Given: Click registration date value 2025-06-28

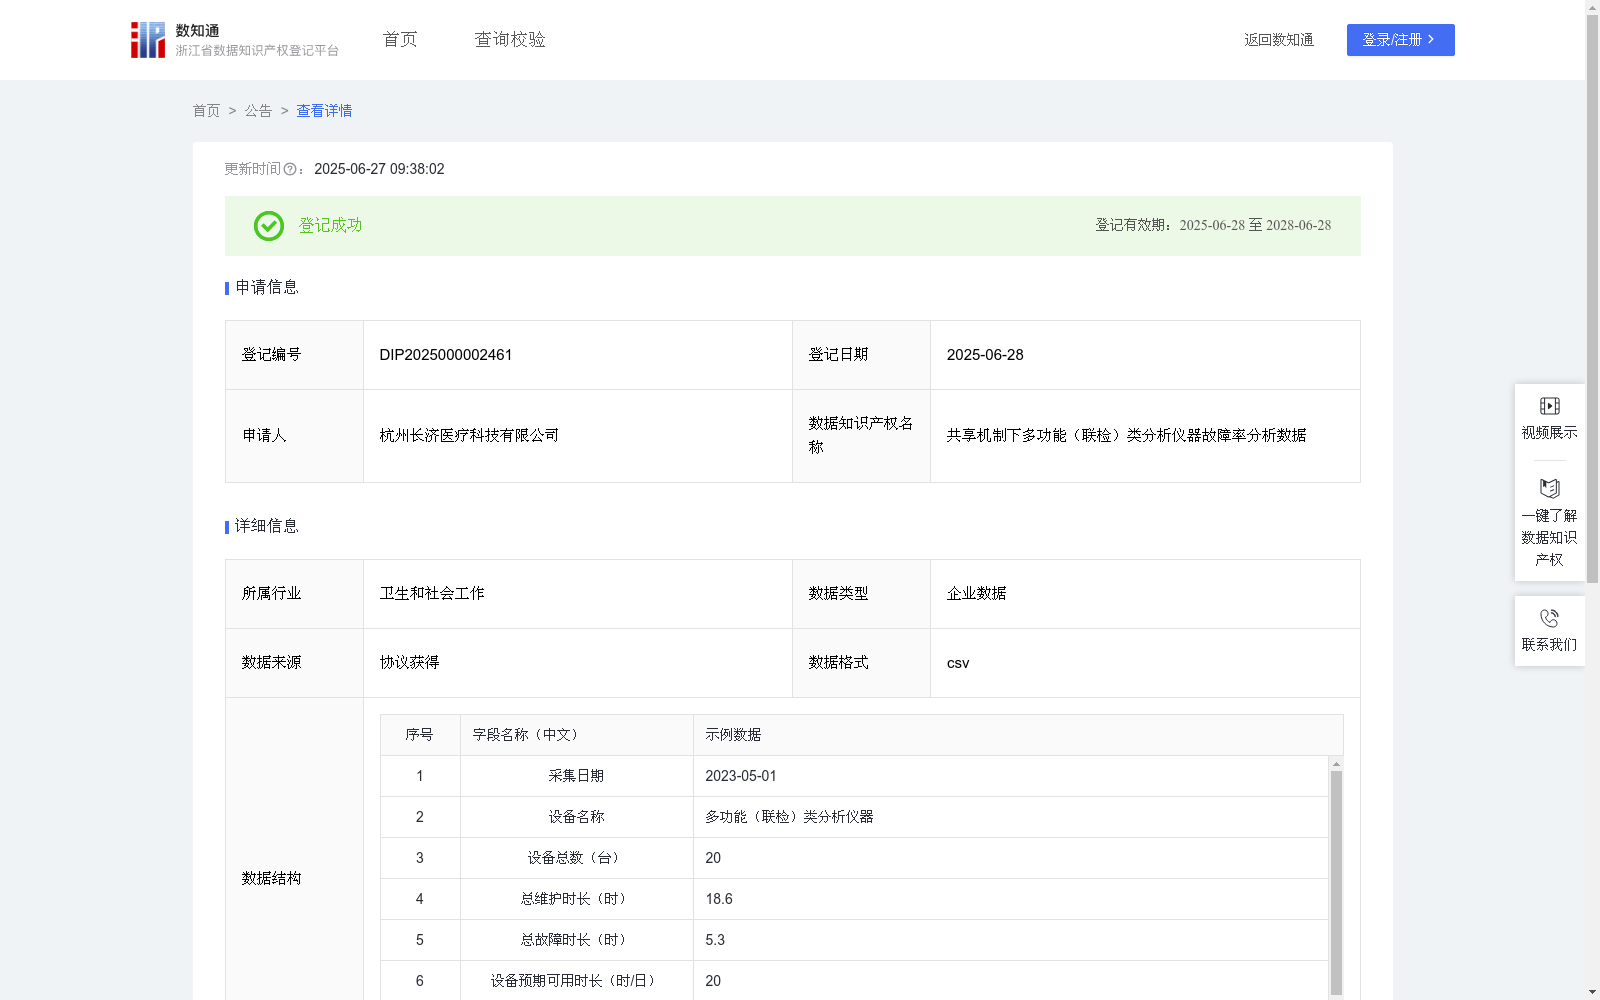Looking at the screenshot, I should coord(985,355).
